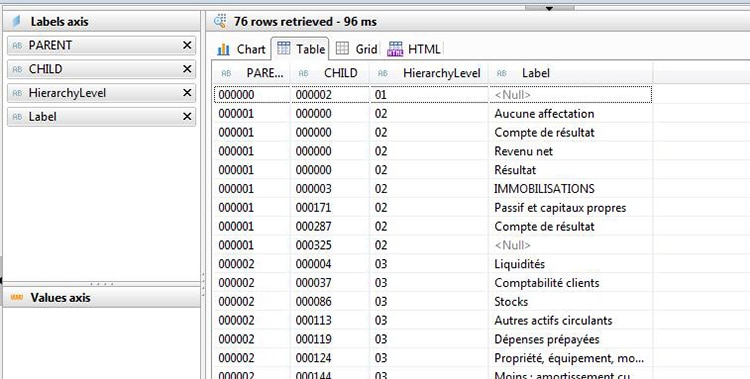Select the cell 'Autres actifs circulants'
The image size is (750, 379).
click(570, 320)
